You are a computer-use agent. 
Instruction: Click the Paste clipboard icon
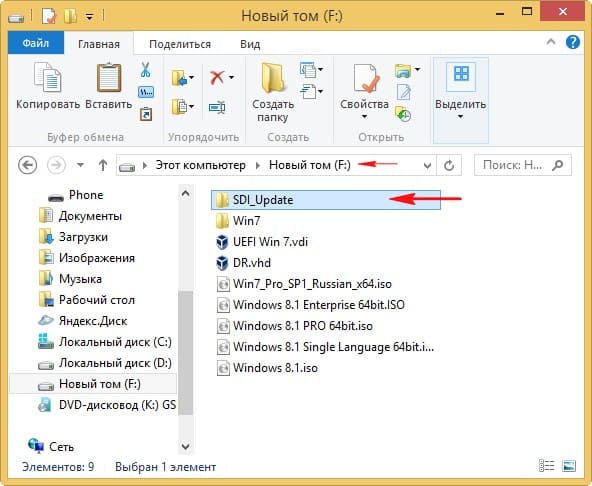(x=109, y=78)
